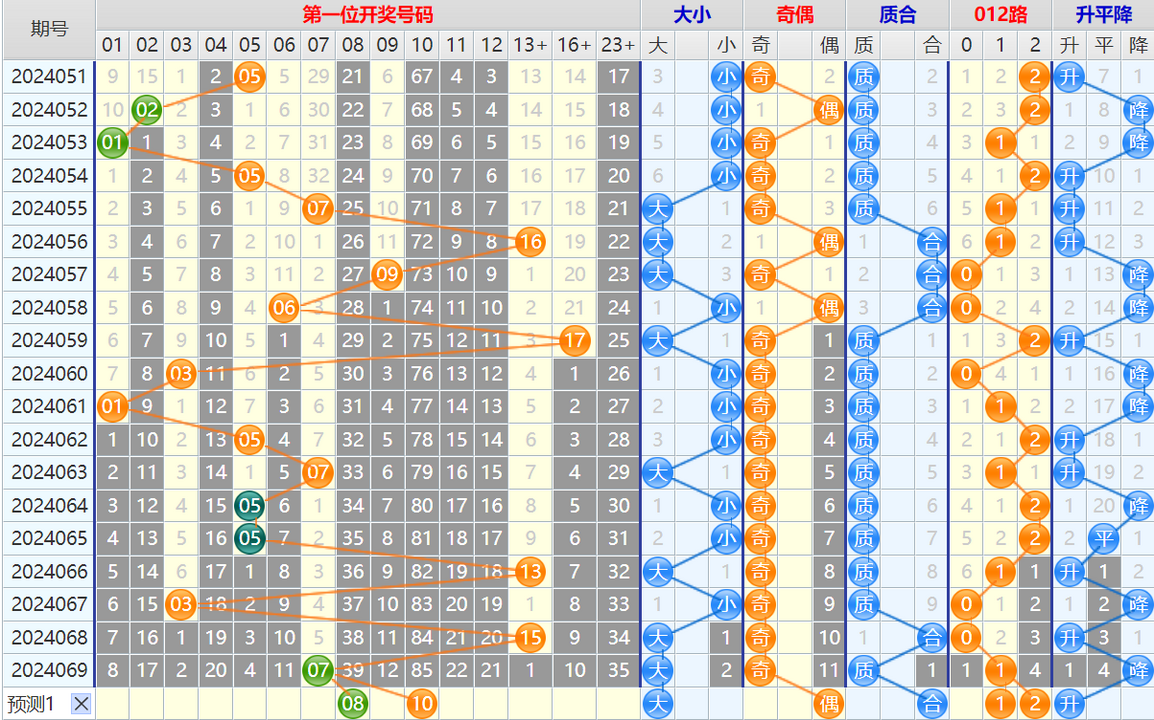
Task: Click the orange 偶 ball in prediction row
Action: click(829, 703)
